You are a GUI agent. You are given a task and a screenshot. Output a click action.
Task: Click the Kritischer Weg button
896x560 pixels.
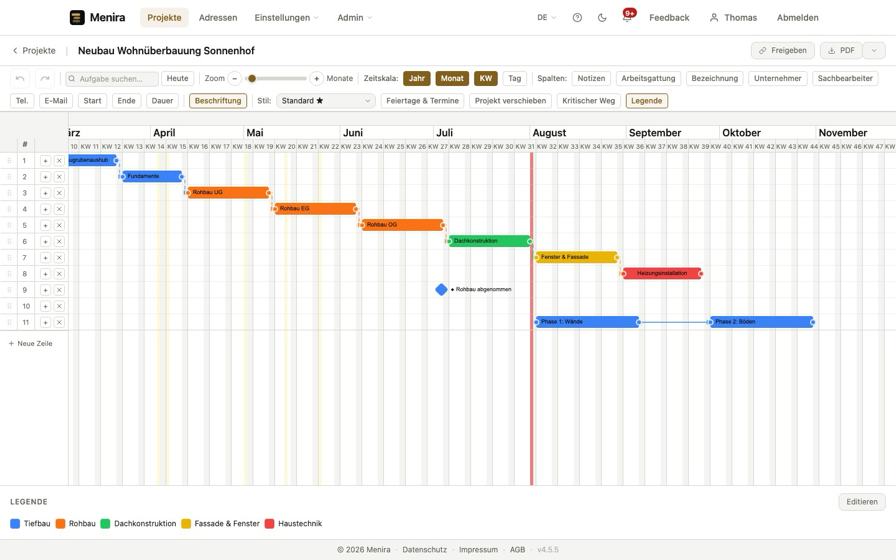coord(589,101)
